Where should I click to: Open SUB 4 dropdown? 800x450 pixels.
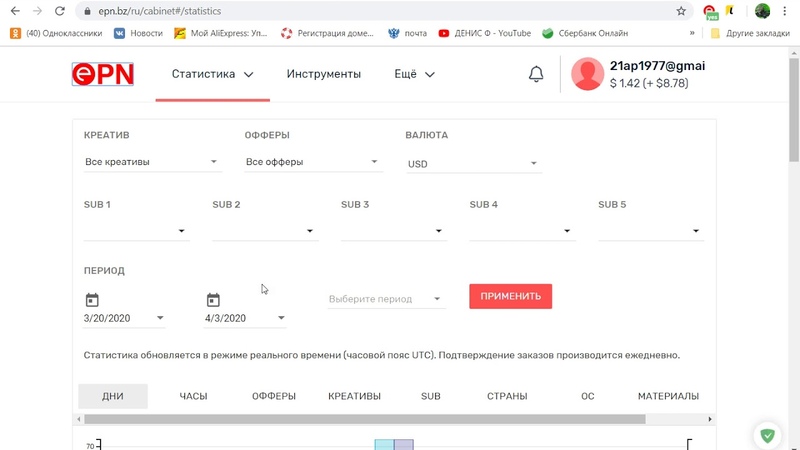tap(522, 231)
